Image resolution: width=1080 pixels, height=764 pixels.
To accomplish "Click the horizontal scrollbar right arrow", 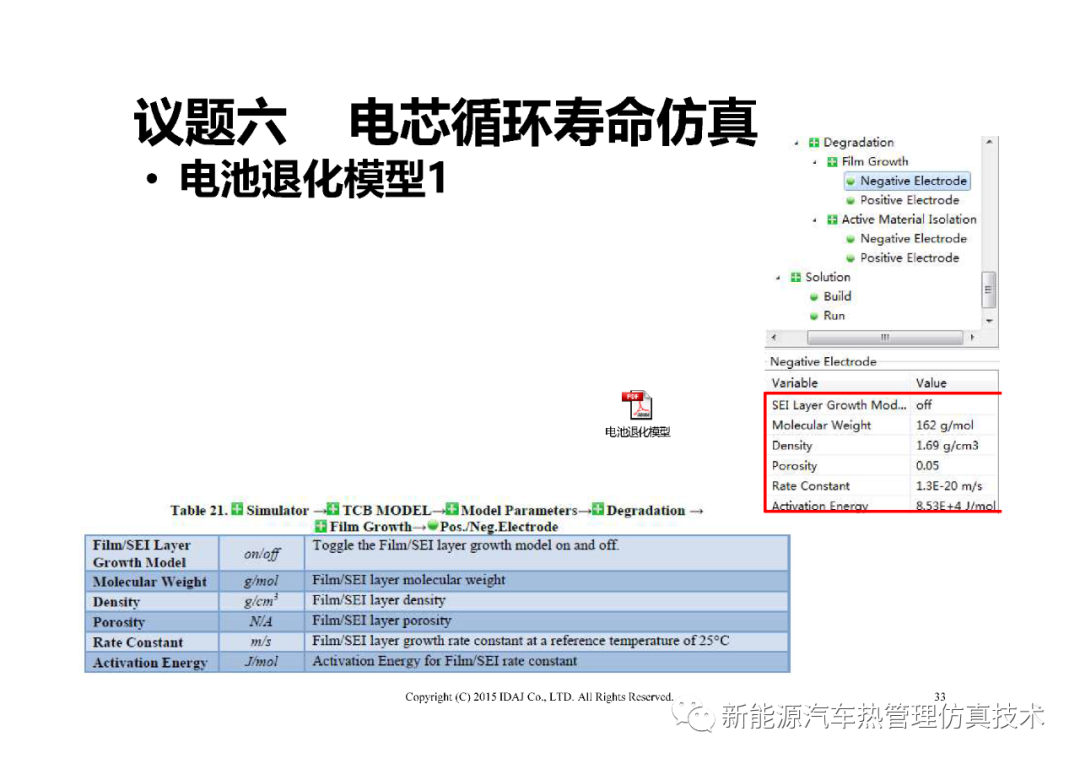I will (x=972, y=338).
